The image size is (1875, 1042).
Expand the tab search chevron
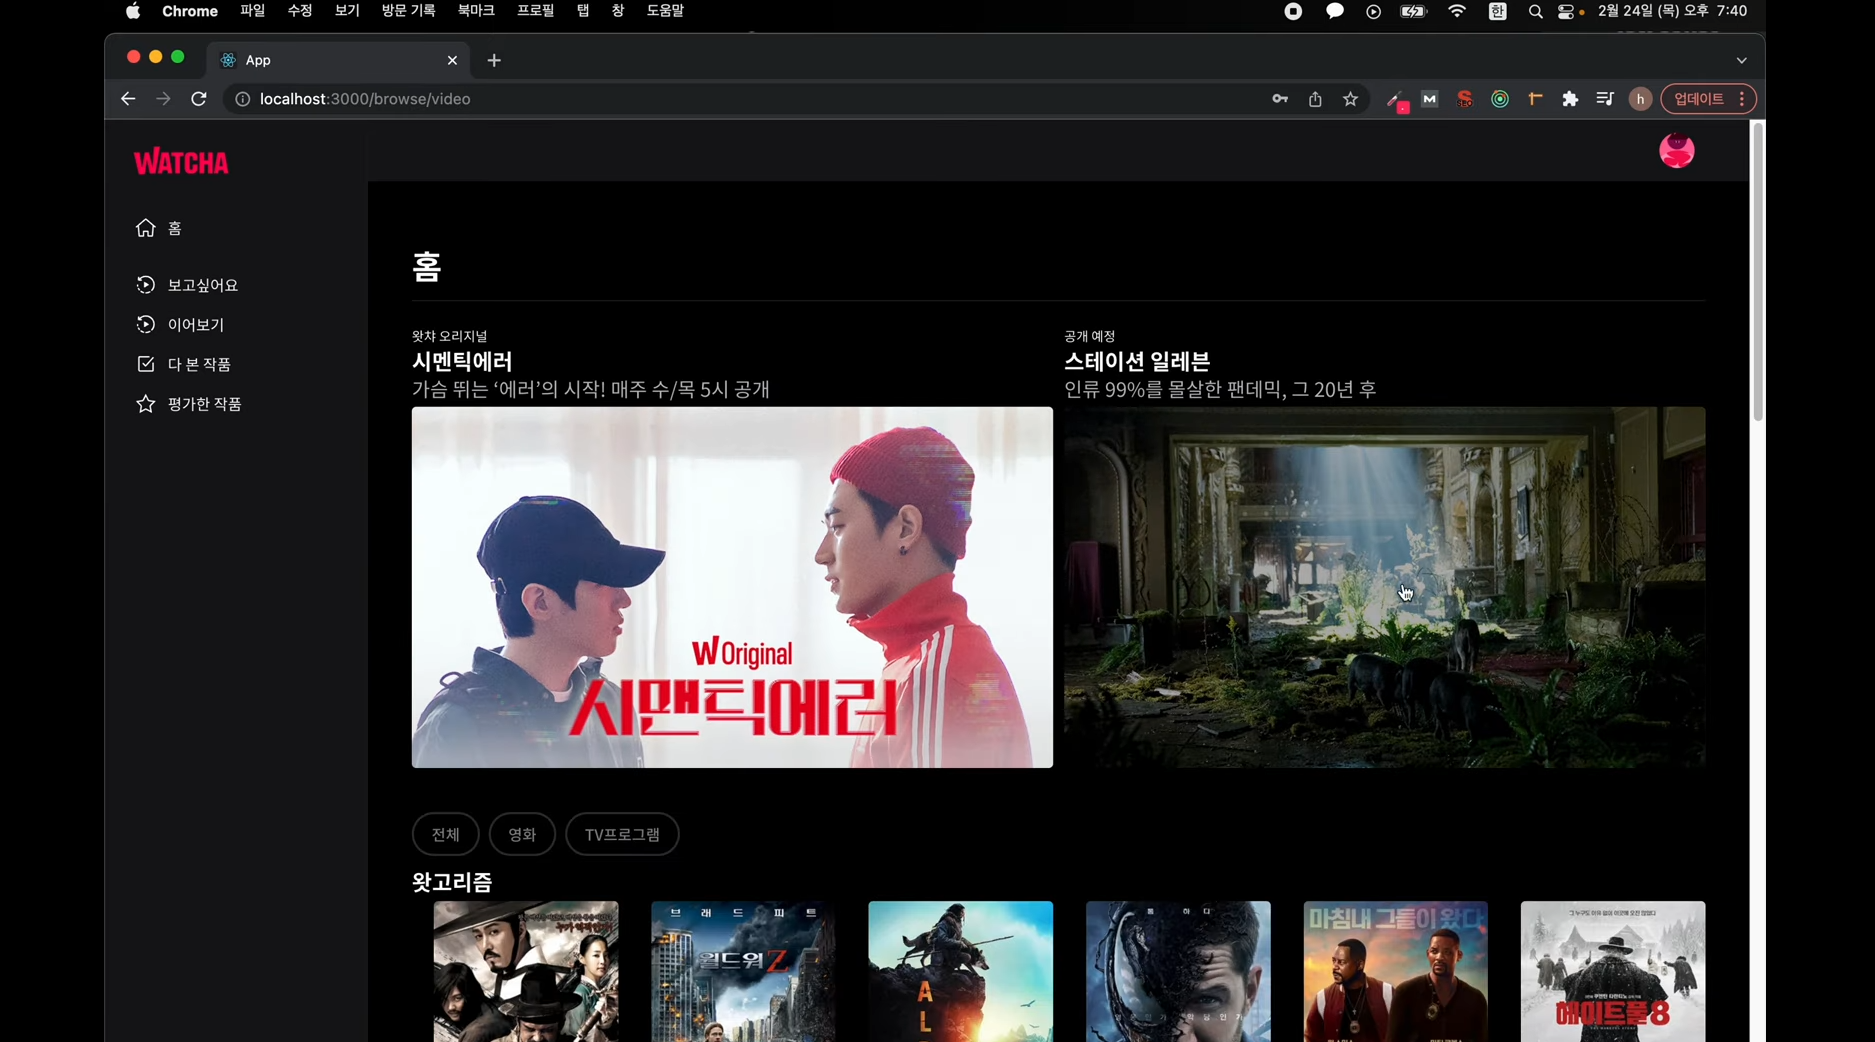tap(1742, 60)
